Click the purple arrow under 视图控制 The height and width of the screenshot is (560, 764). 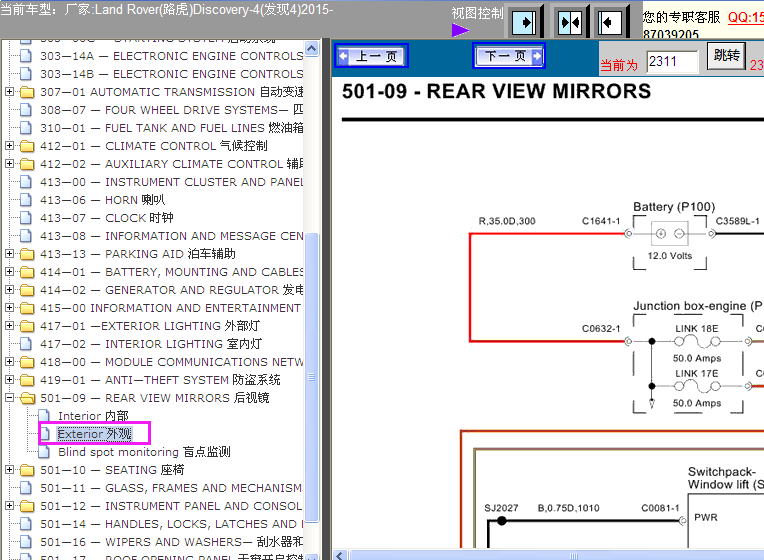point(460,31)
